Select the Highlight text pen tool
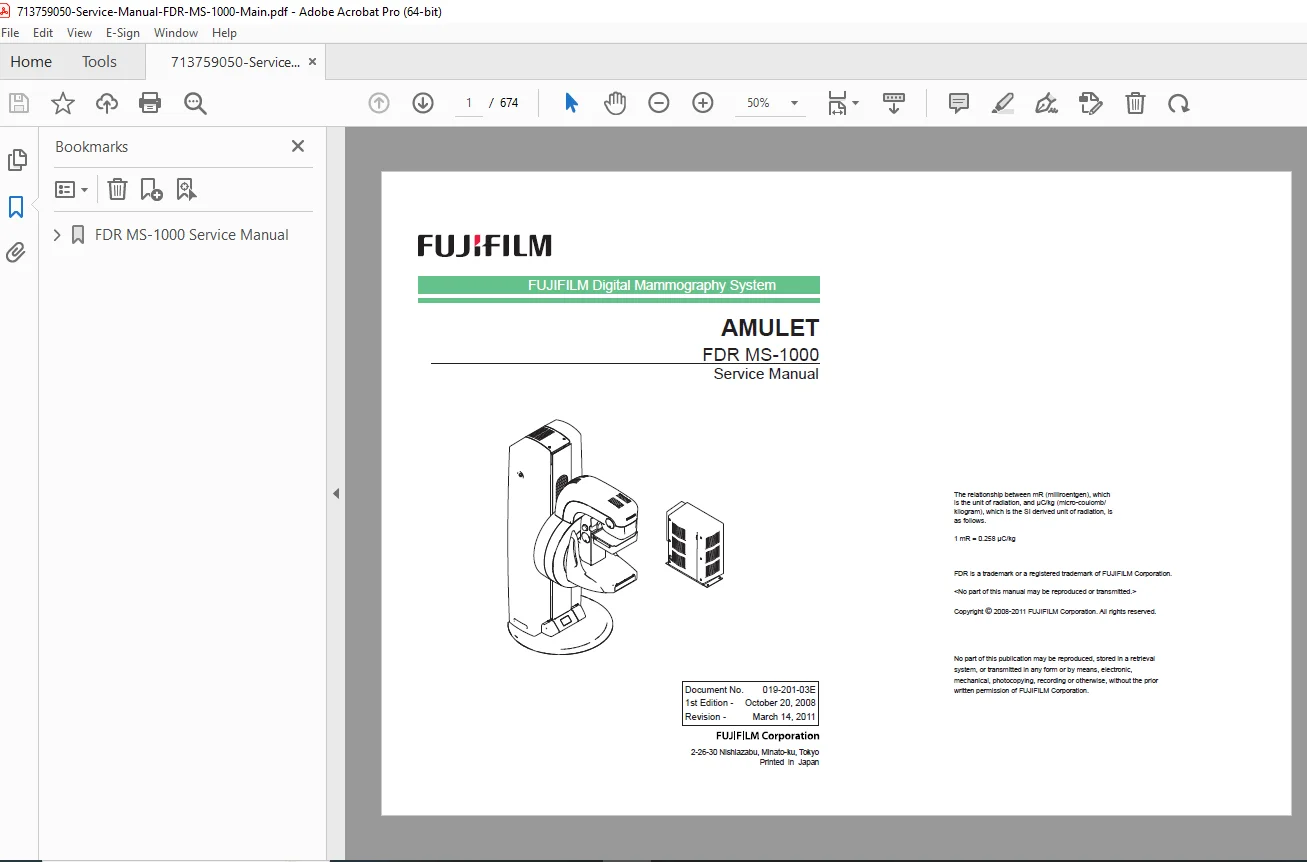 (x=1003, y=103)
